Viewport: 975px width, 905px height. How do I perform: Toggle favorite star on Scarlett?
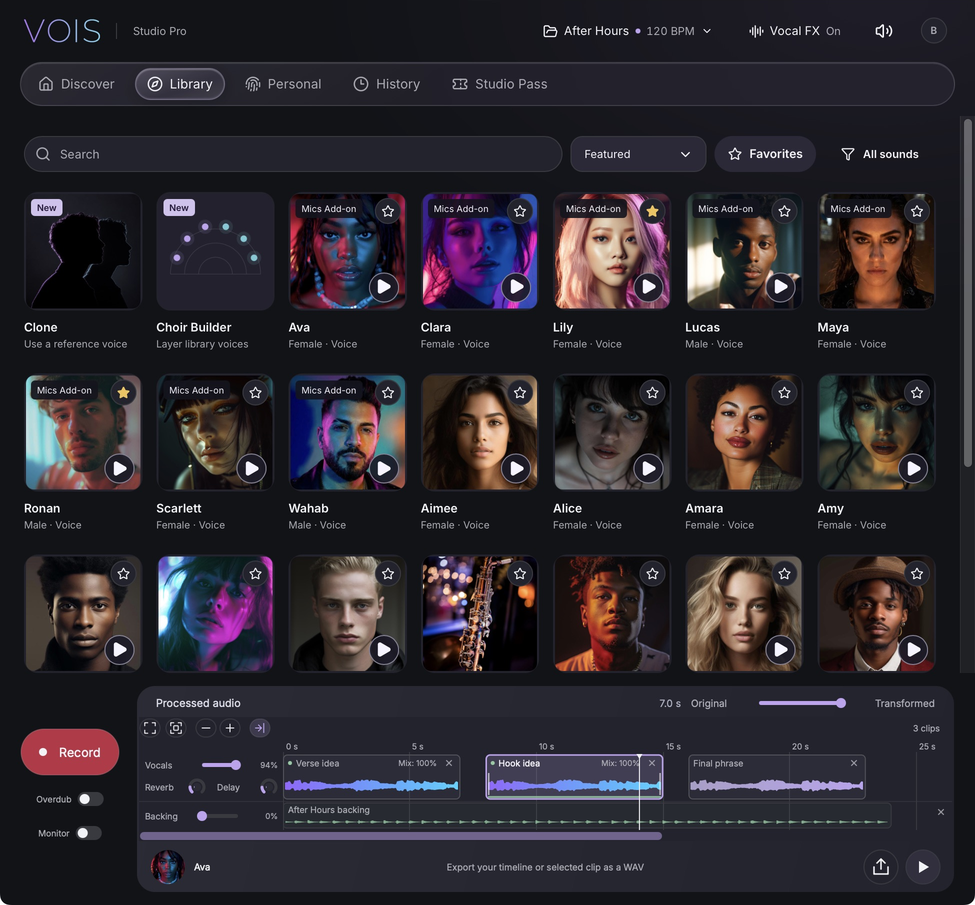click(256, 392)
